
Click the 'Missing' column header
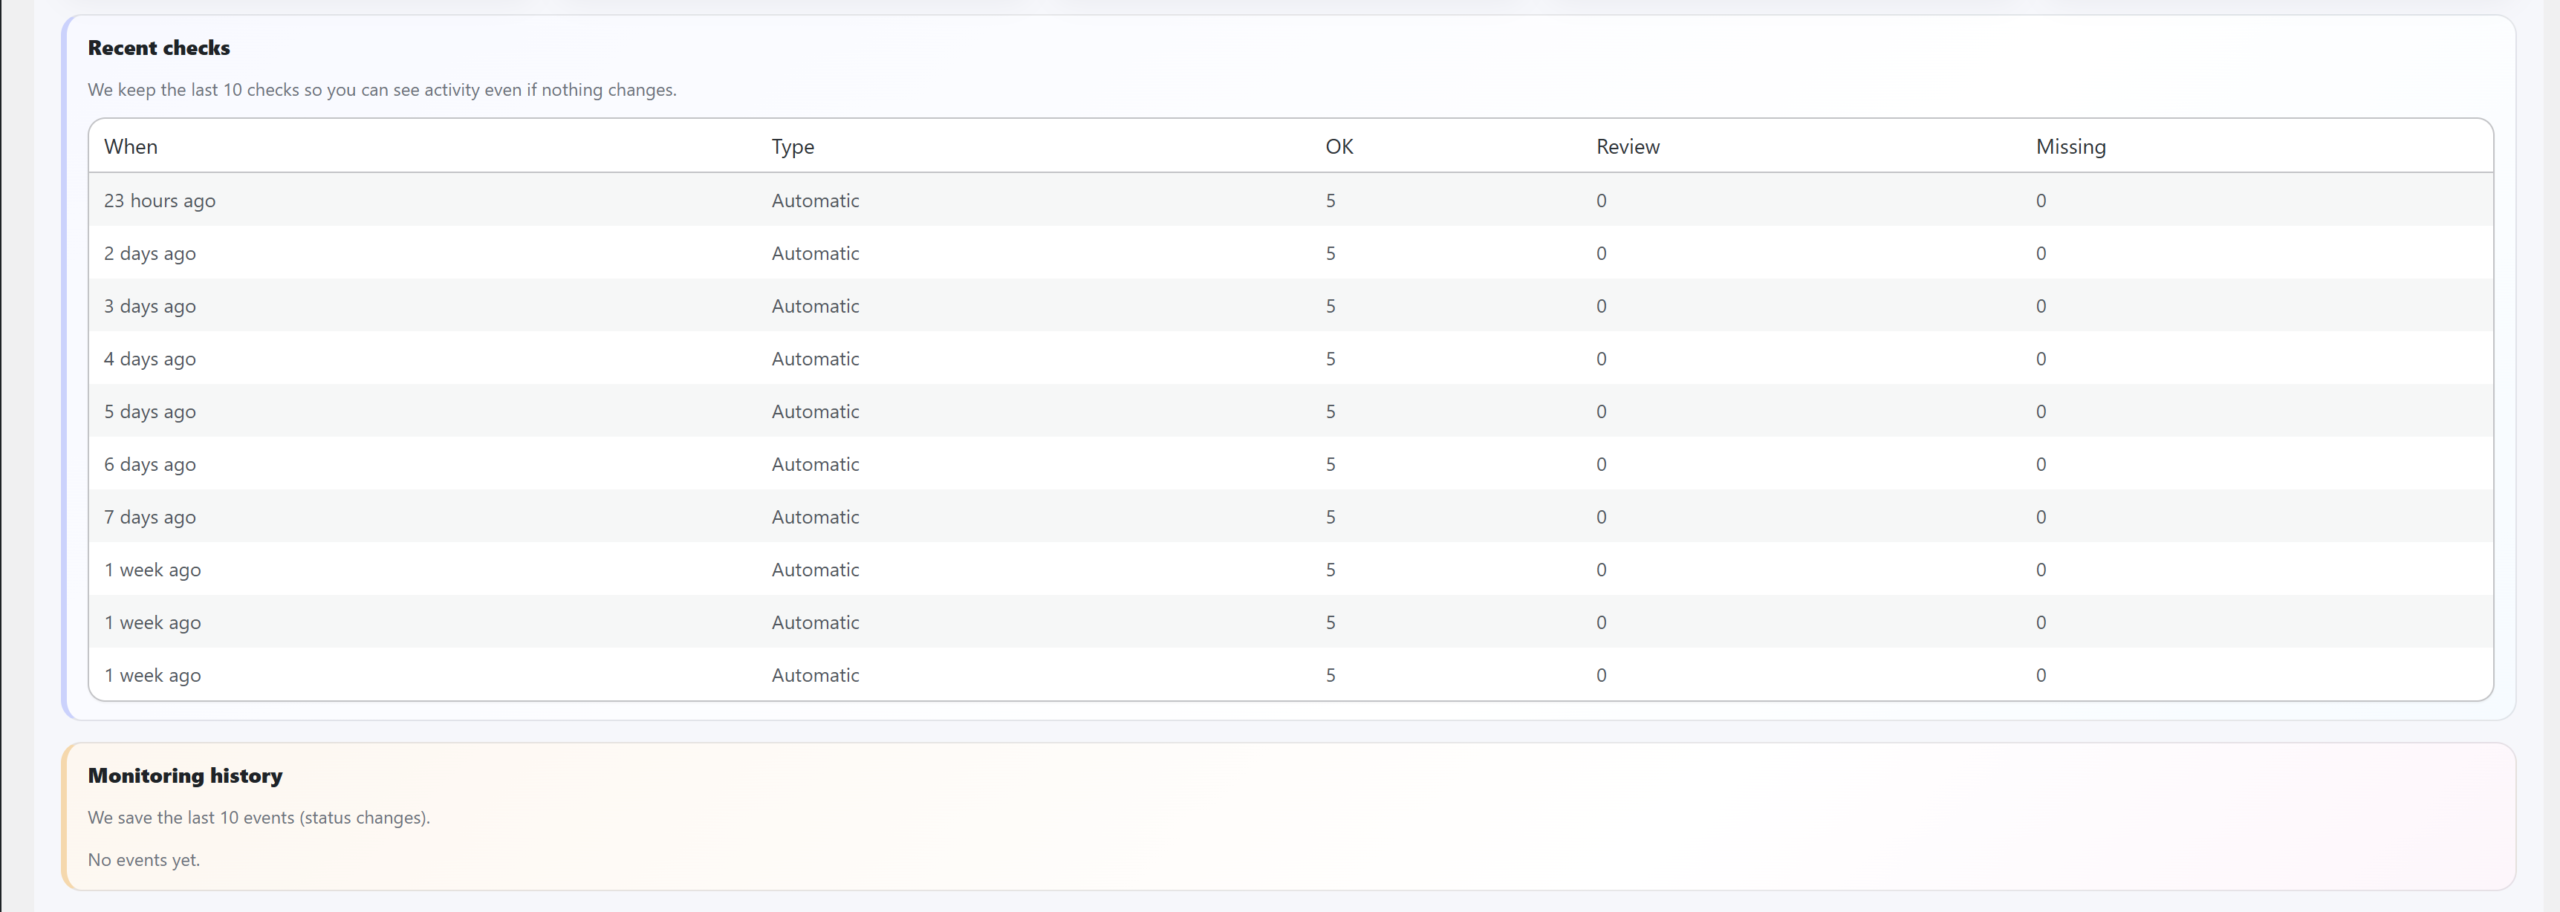[x=2071, y=147]
